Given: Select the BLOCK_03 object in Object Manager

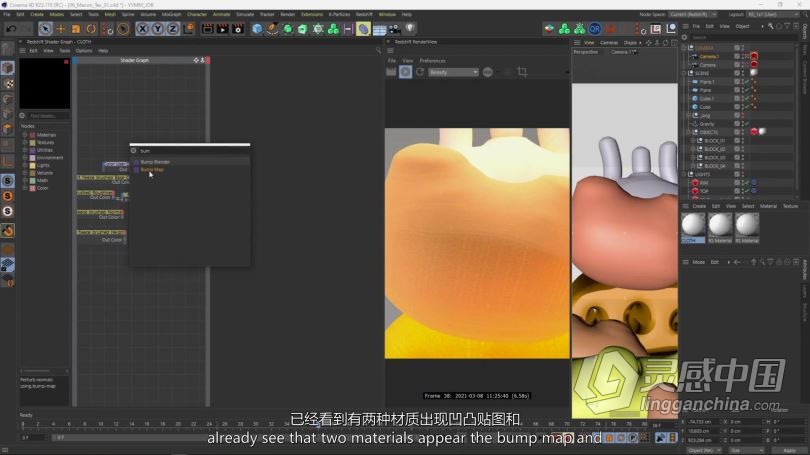Looking at the screenshot, I should 714,158.
